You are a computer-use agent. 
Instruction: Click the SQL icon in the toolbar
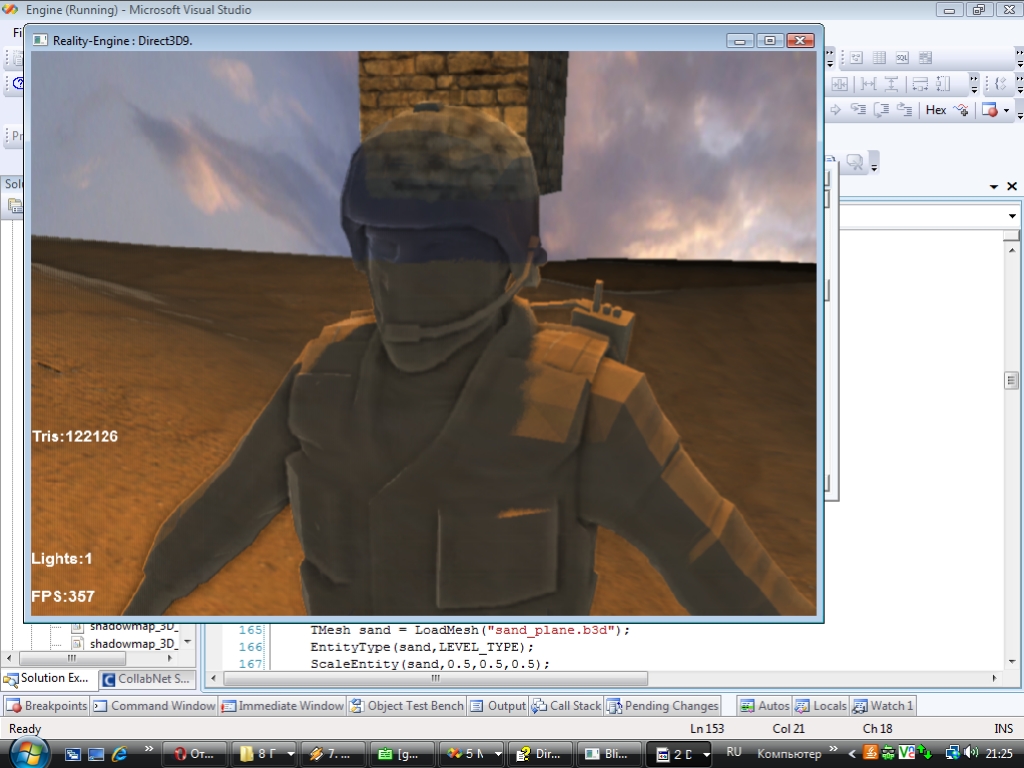903,58
